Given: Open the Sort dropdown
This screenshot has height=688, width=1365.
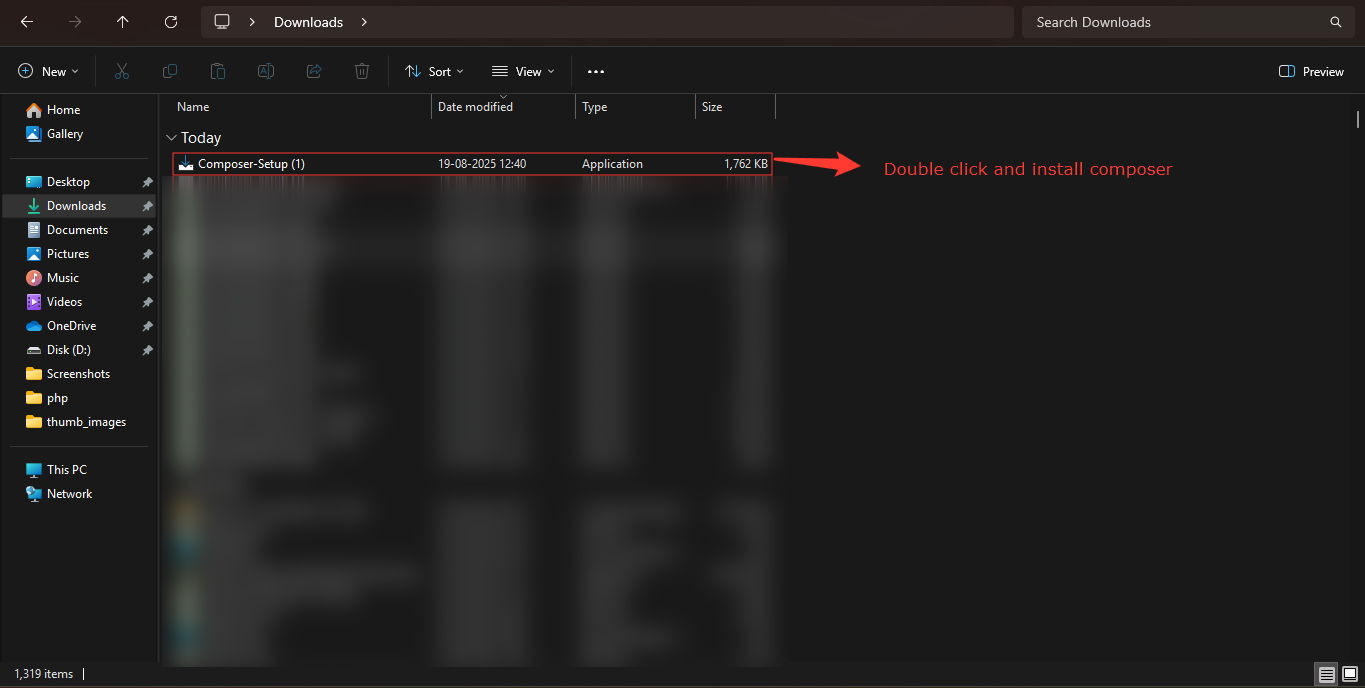Looking at the screenshot, I should tap(434, 71).
